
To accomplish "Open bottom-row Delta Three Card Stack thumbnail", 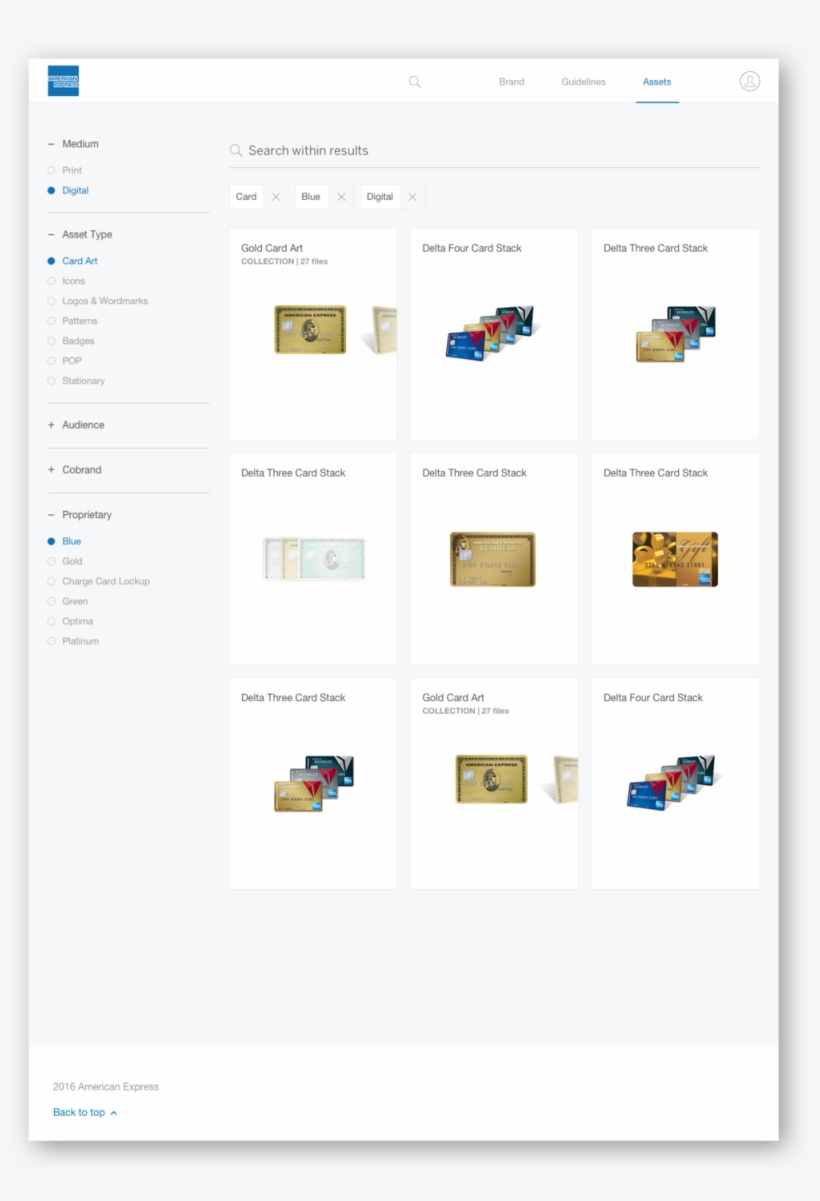I will pos(313,784).
